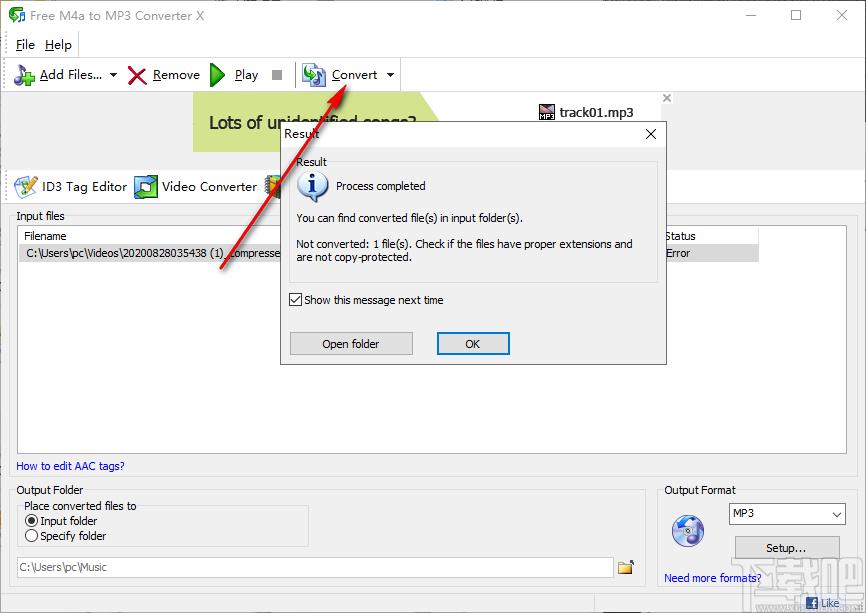Image resolution: width=866 pixels, height=613 pixels.
Task: Open the Help menu
Action: click(58, 45)
